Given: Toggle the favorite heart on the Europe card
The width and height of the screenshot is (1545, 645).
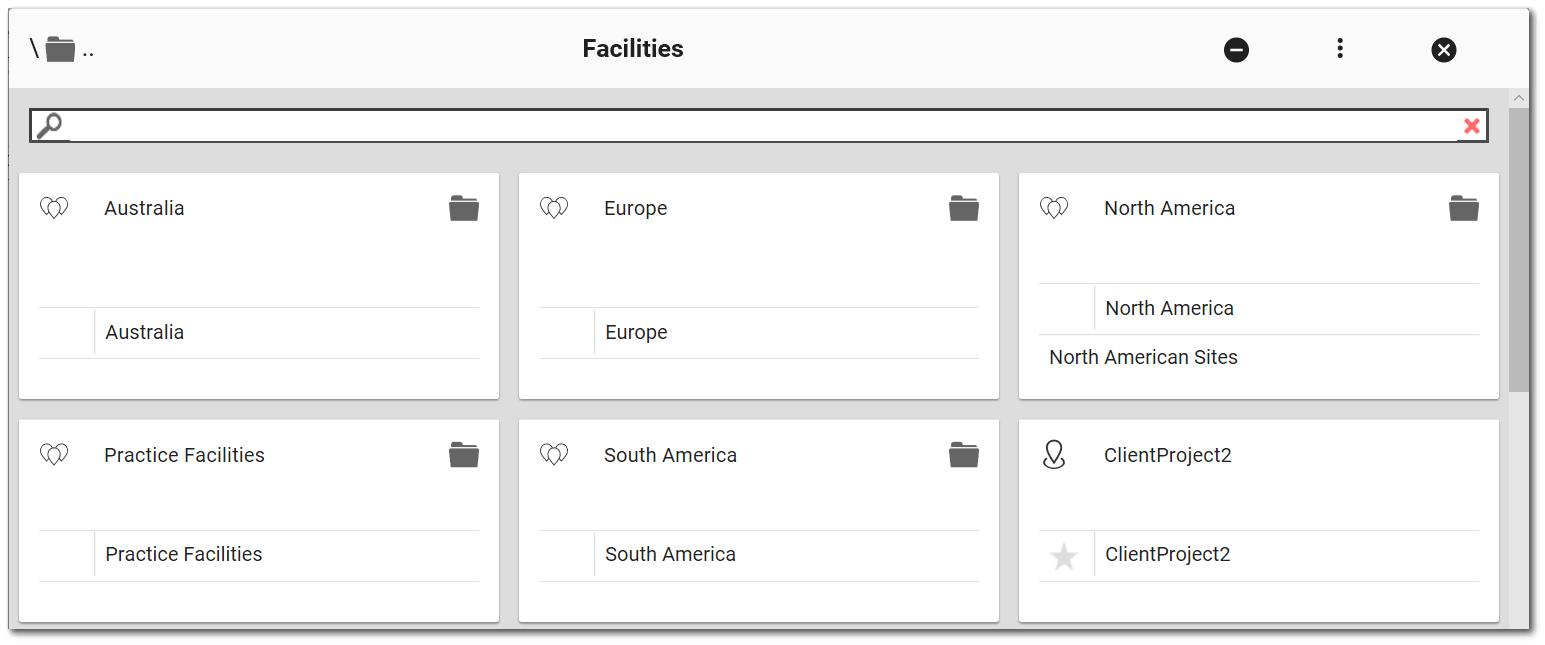Looking at the screenshot, I should tap(554, 207).
